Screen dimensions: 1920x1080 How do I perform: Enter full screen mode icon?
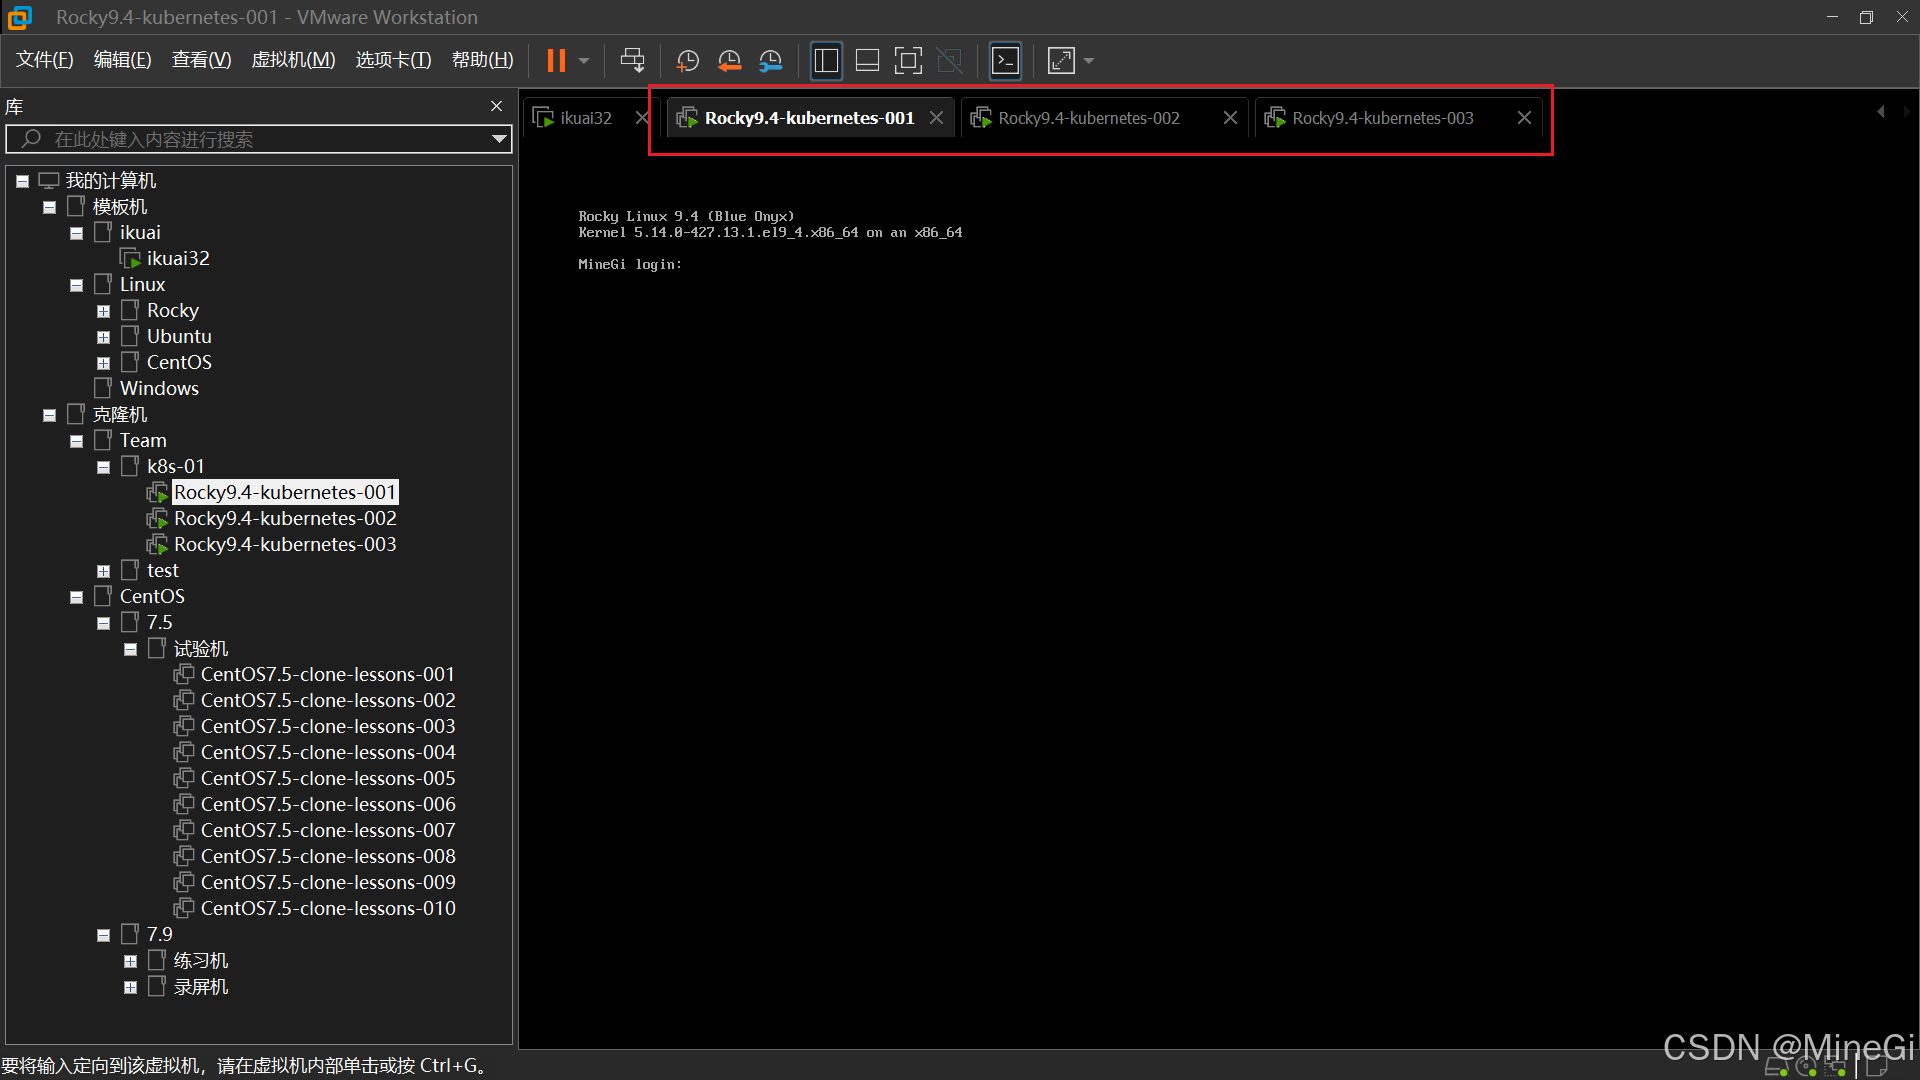[908, 61]
